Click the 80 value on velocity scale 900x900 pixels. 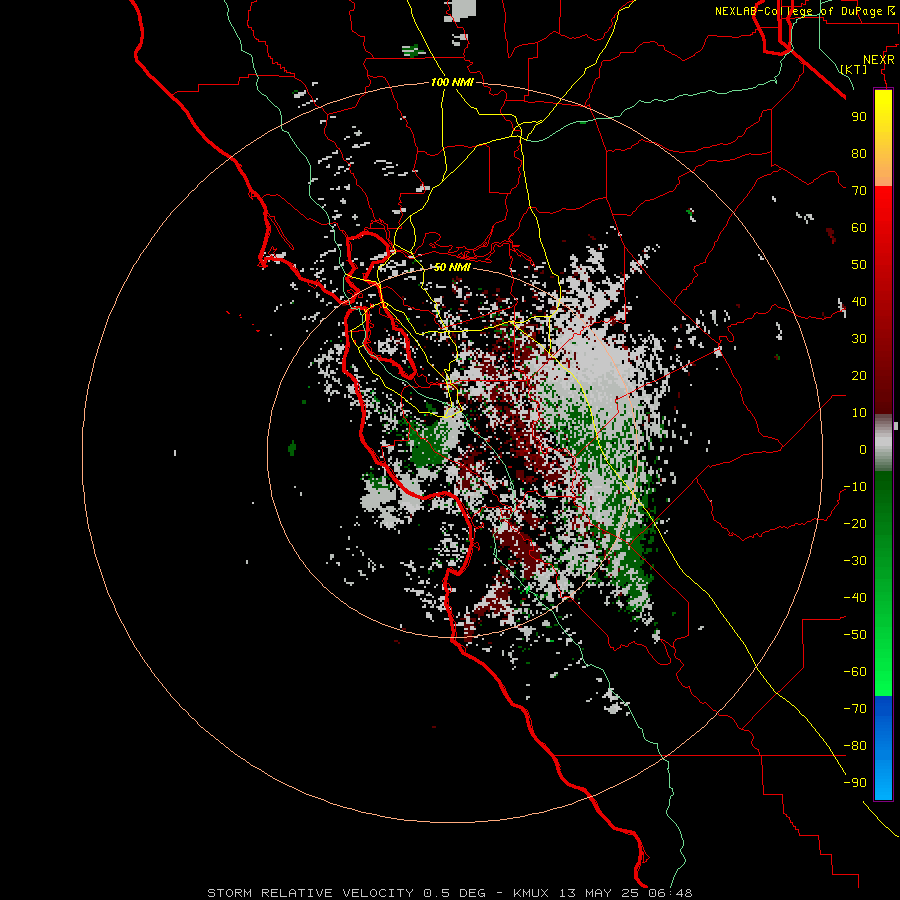(x=859, y=153)
